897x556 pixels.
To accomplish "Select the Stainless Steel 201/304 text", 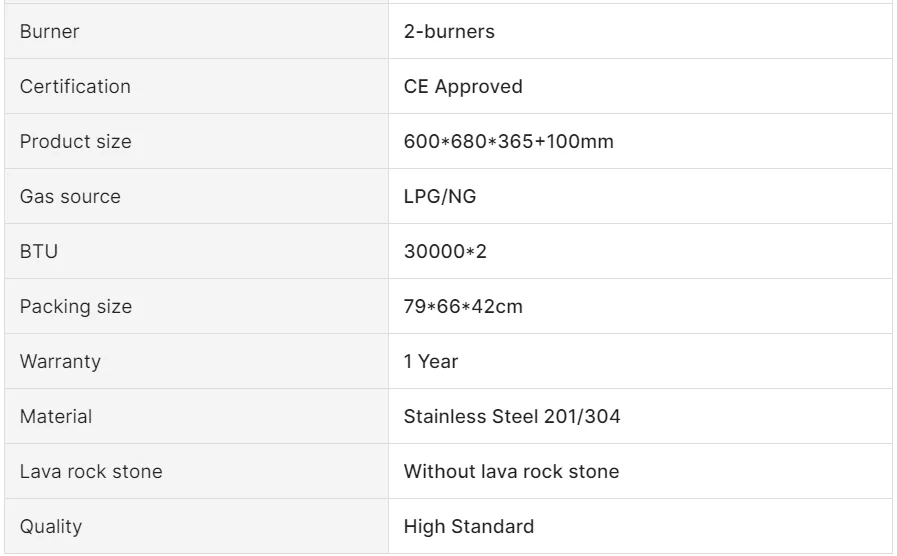I will [512, 417].
